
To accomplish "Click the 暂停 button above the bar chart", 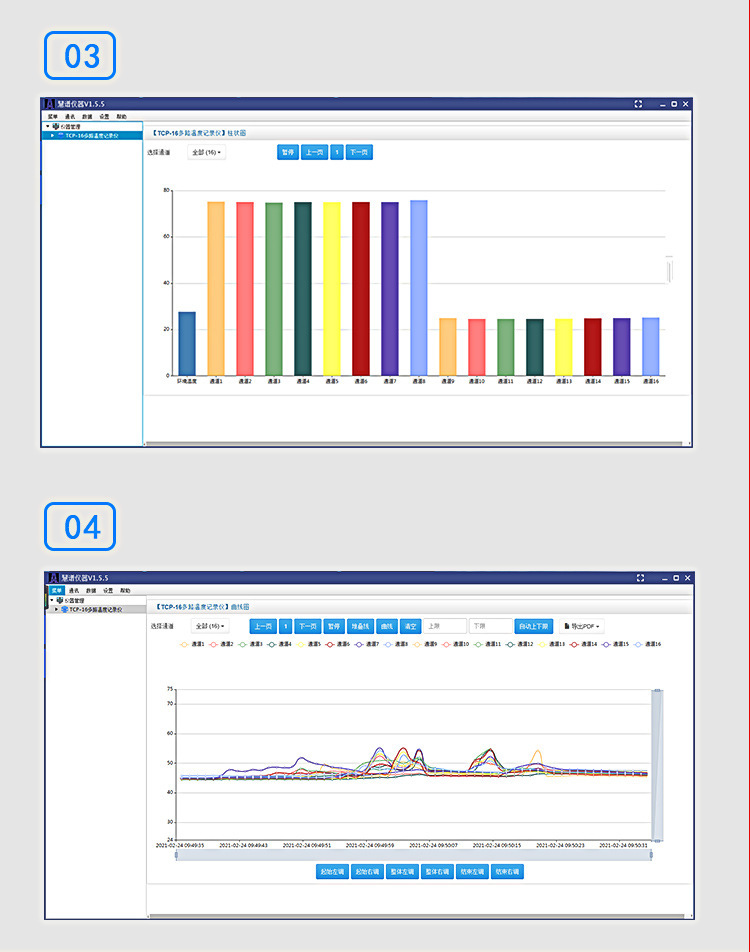I will click(288, 152).
